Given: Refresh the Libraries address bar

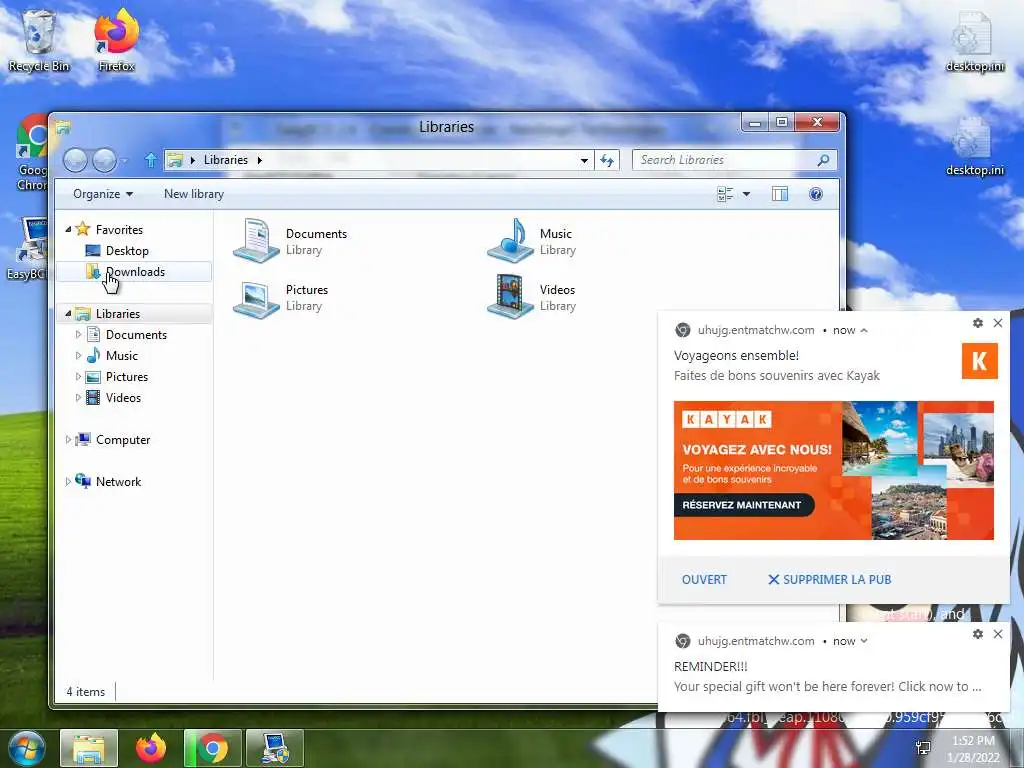Looking at the screenshot, I should (607, 160).
